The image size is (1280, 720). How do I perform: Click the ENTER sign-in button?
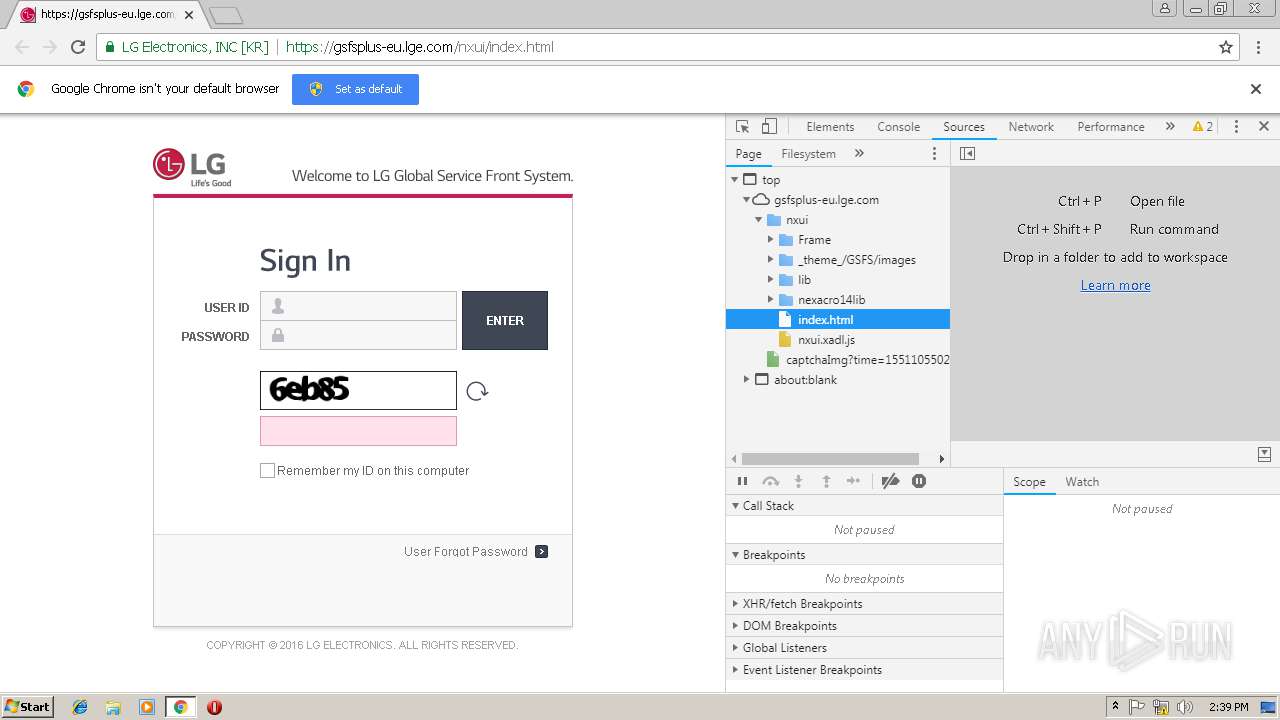pyautogui.click(x=505, y=320)
